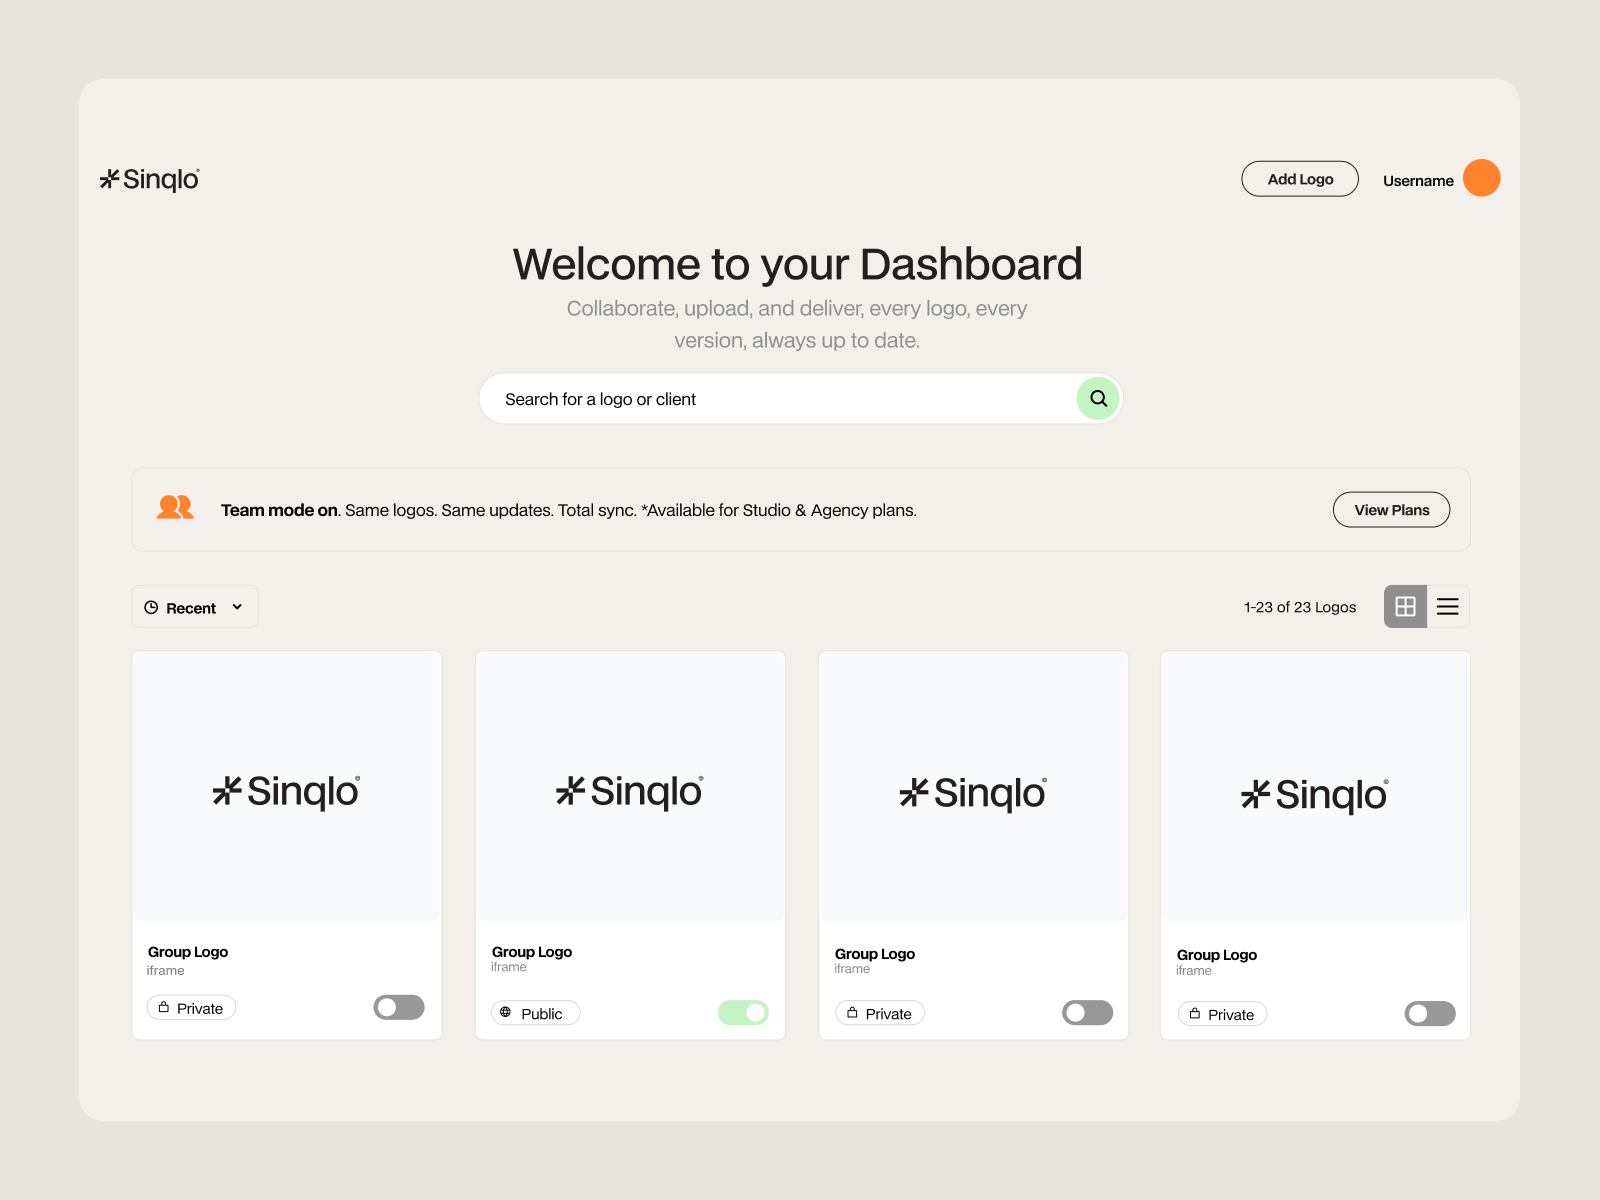Open View Plans for team mode
The width and height of the screenshot is (1600, 1200).
(x=1391, y=509)
